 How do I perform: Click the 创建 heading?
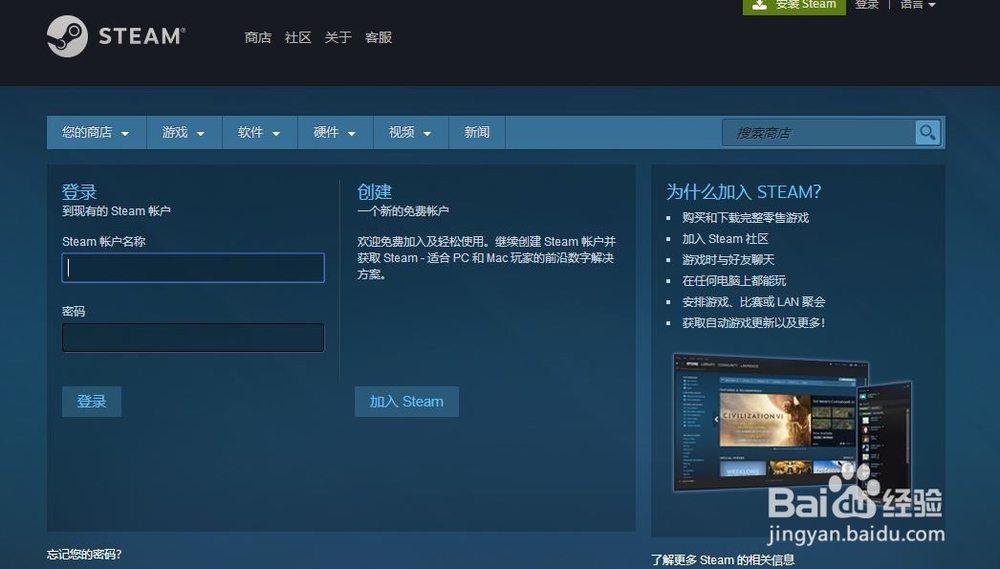374,191
